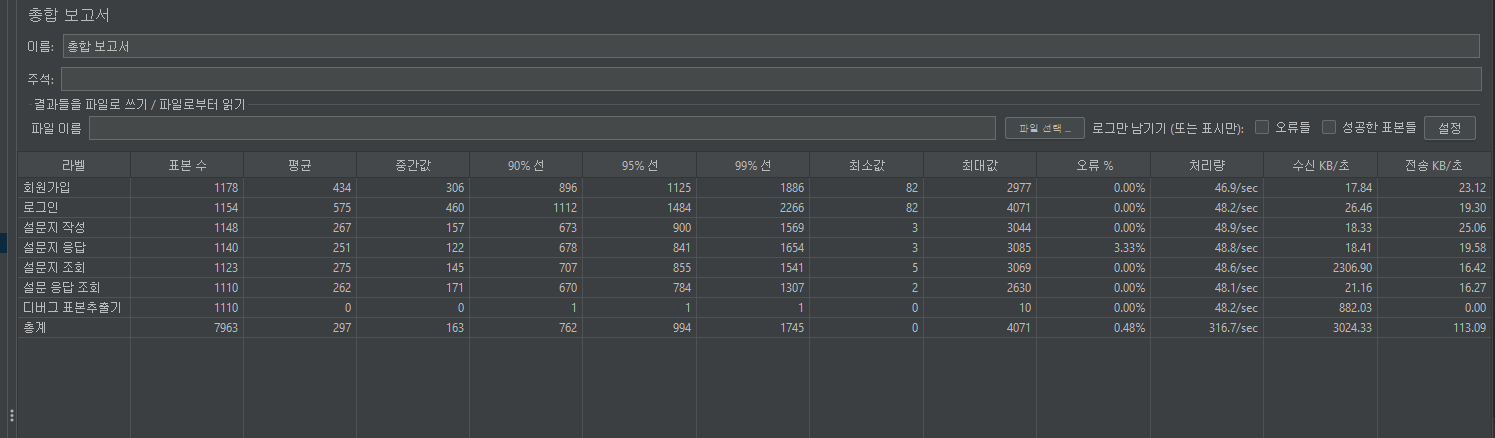Click total sent KB value 113.09

click(x=1470, y=327)
